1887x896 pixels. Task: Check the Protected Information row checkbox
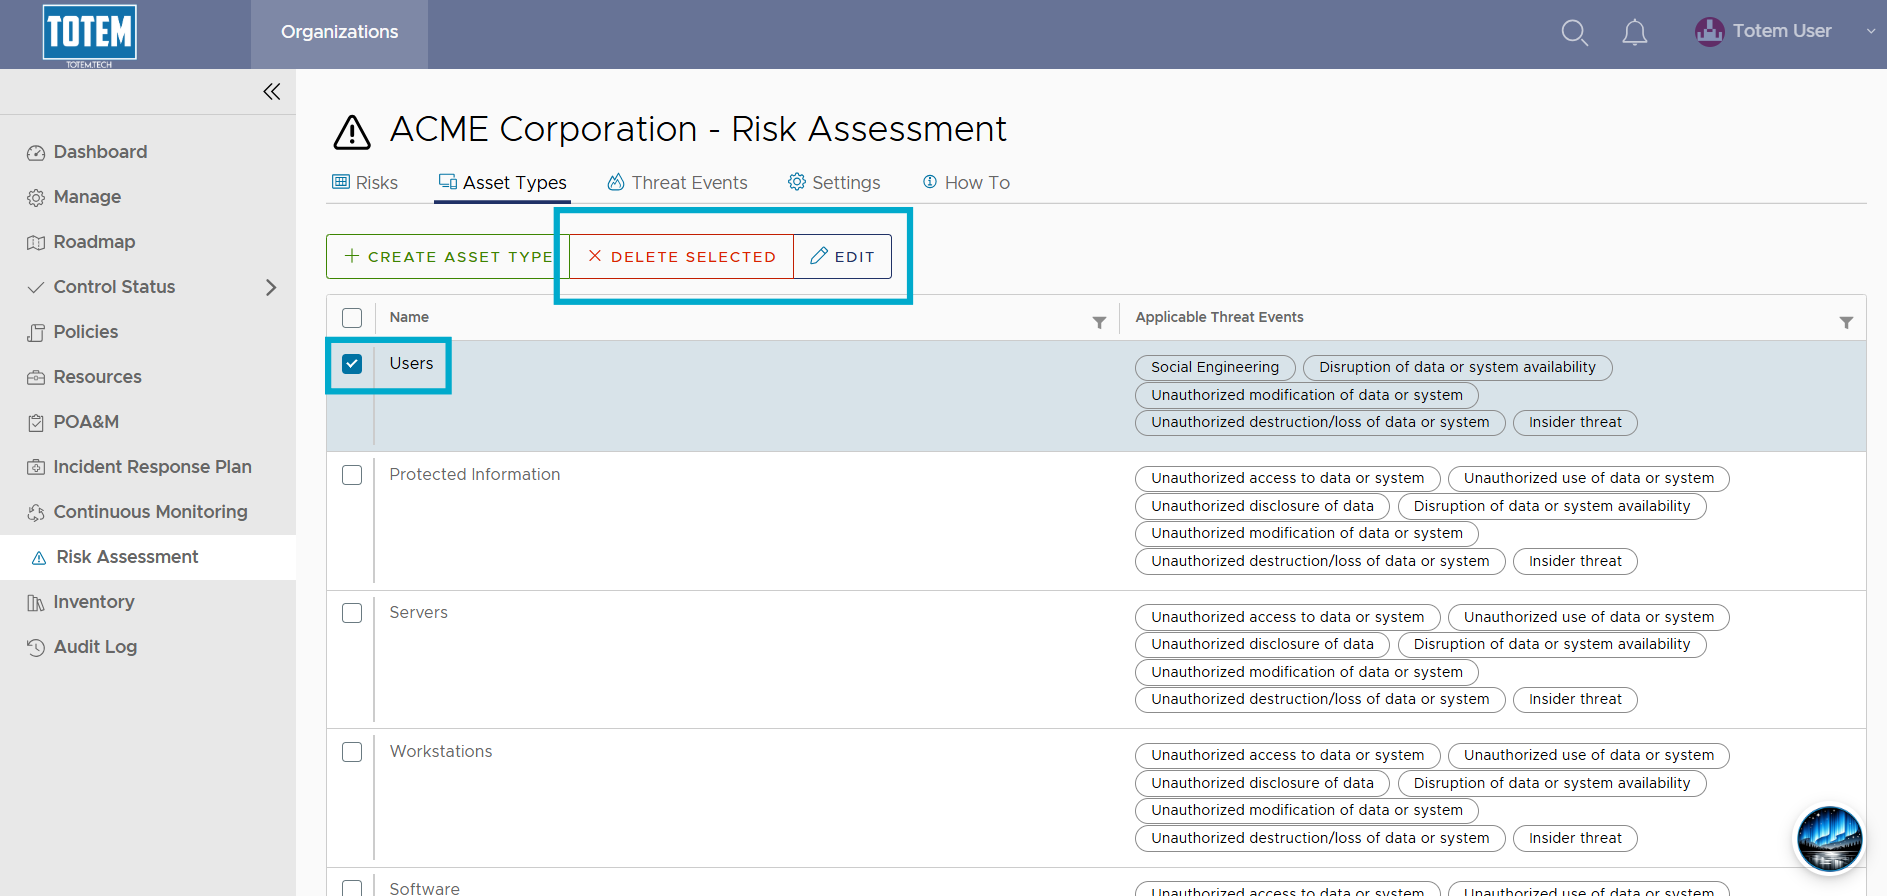tap(352, 475)
